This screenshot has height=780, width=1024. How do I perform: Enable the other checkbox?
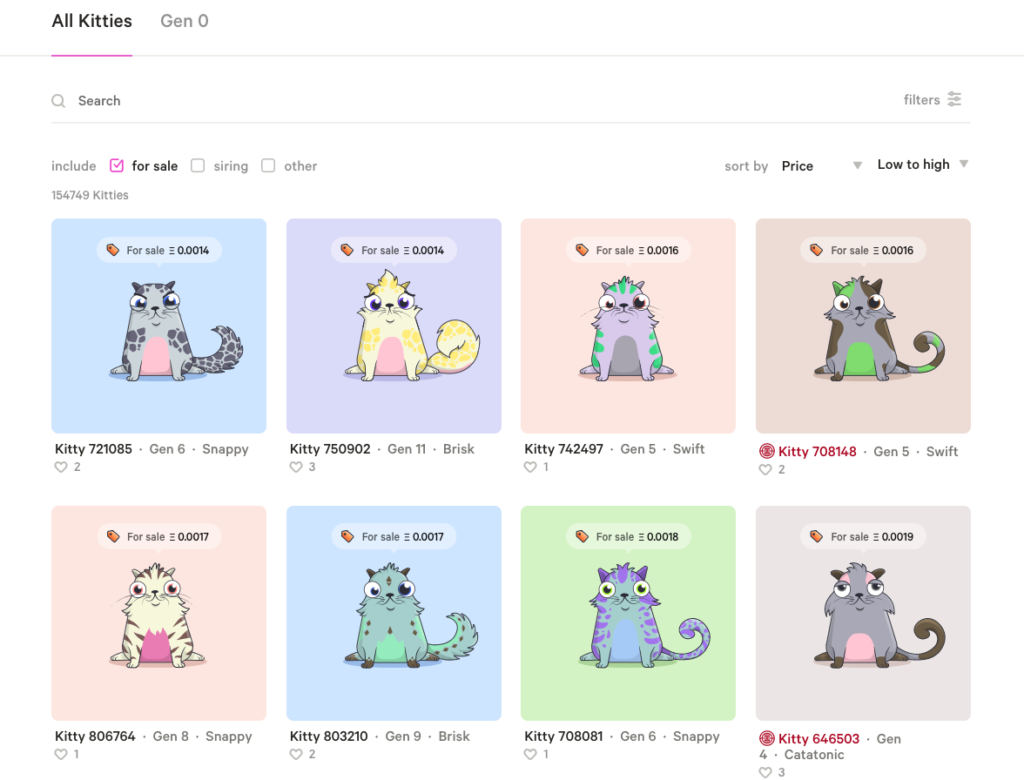click(268, 165)
